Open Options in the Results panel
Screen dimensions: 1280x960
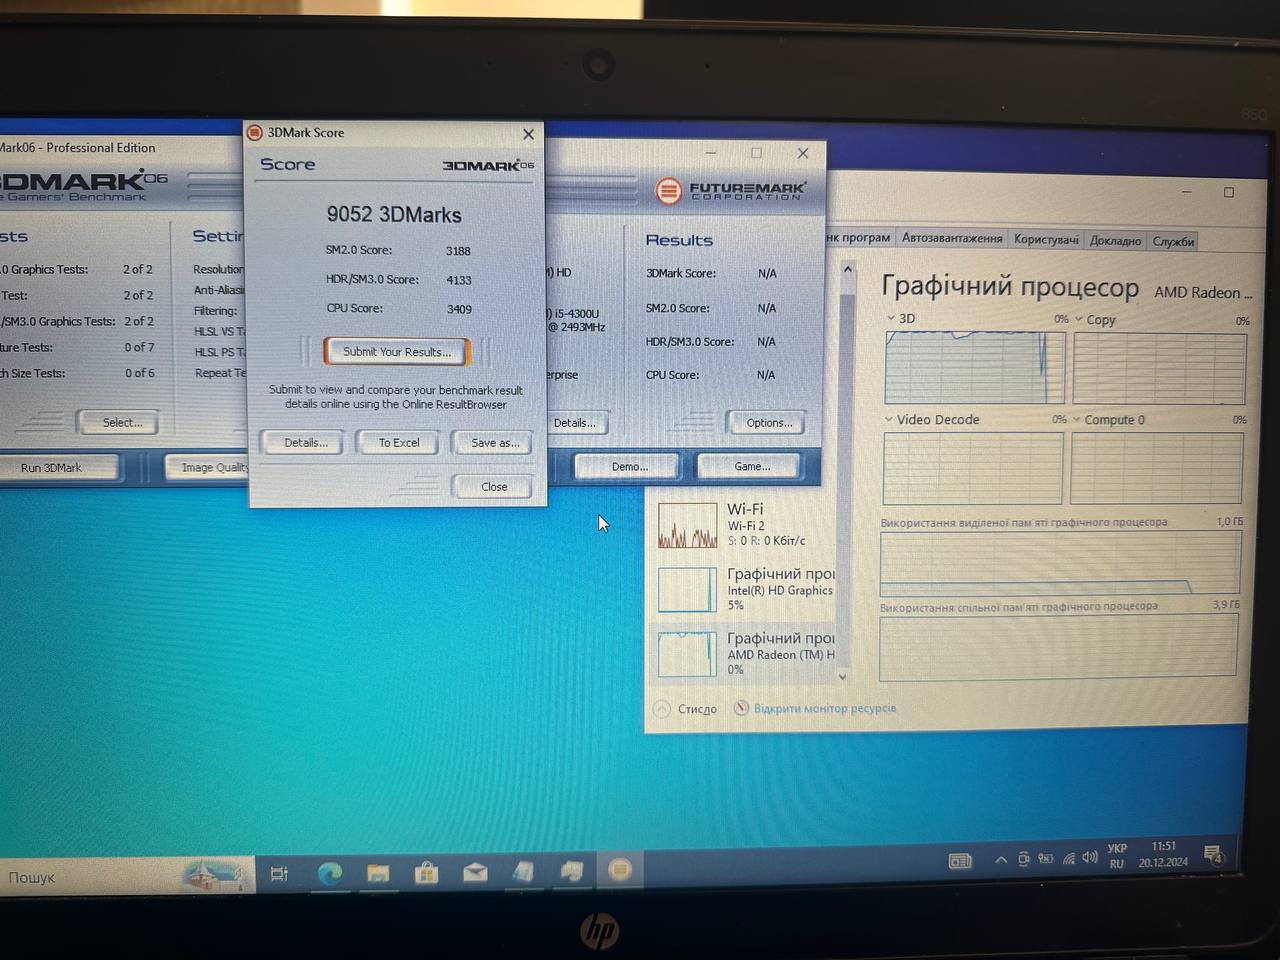768,423
